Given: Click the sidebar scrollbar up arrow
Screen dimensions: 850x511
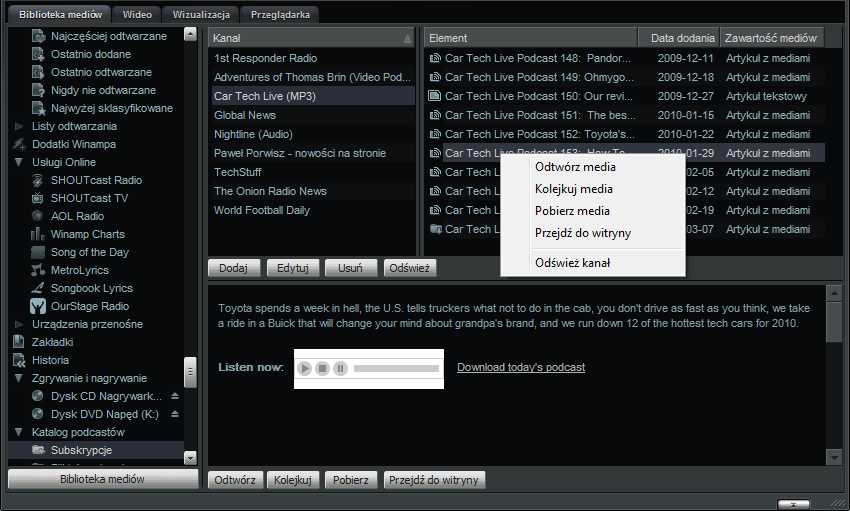Looking at the screenshot, I should (190, 34).
